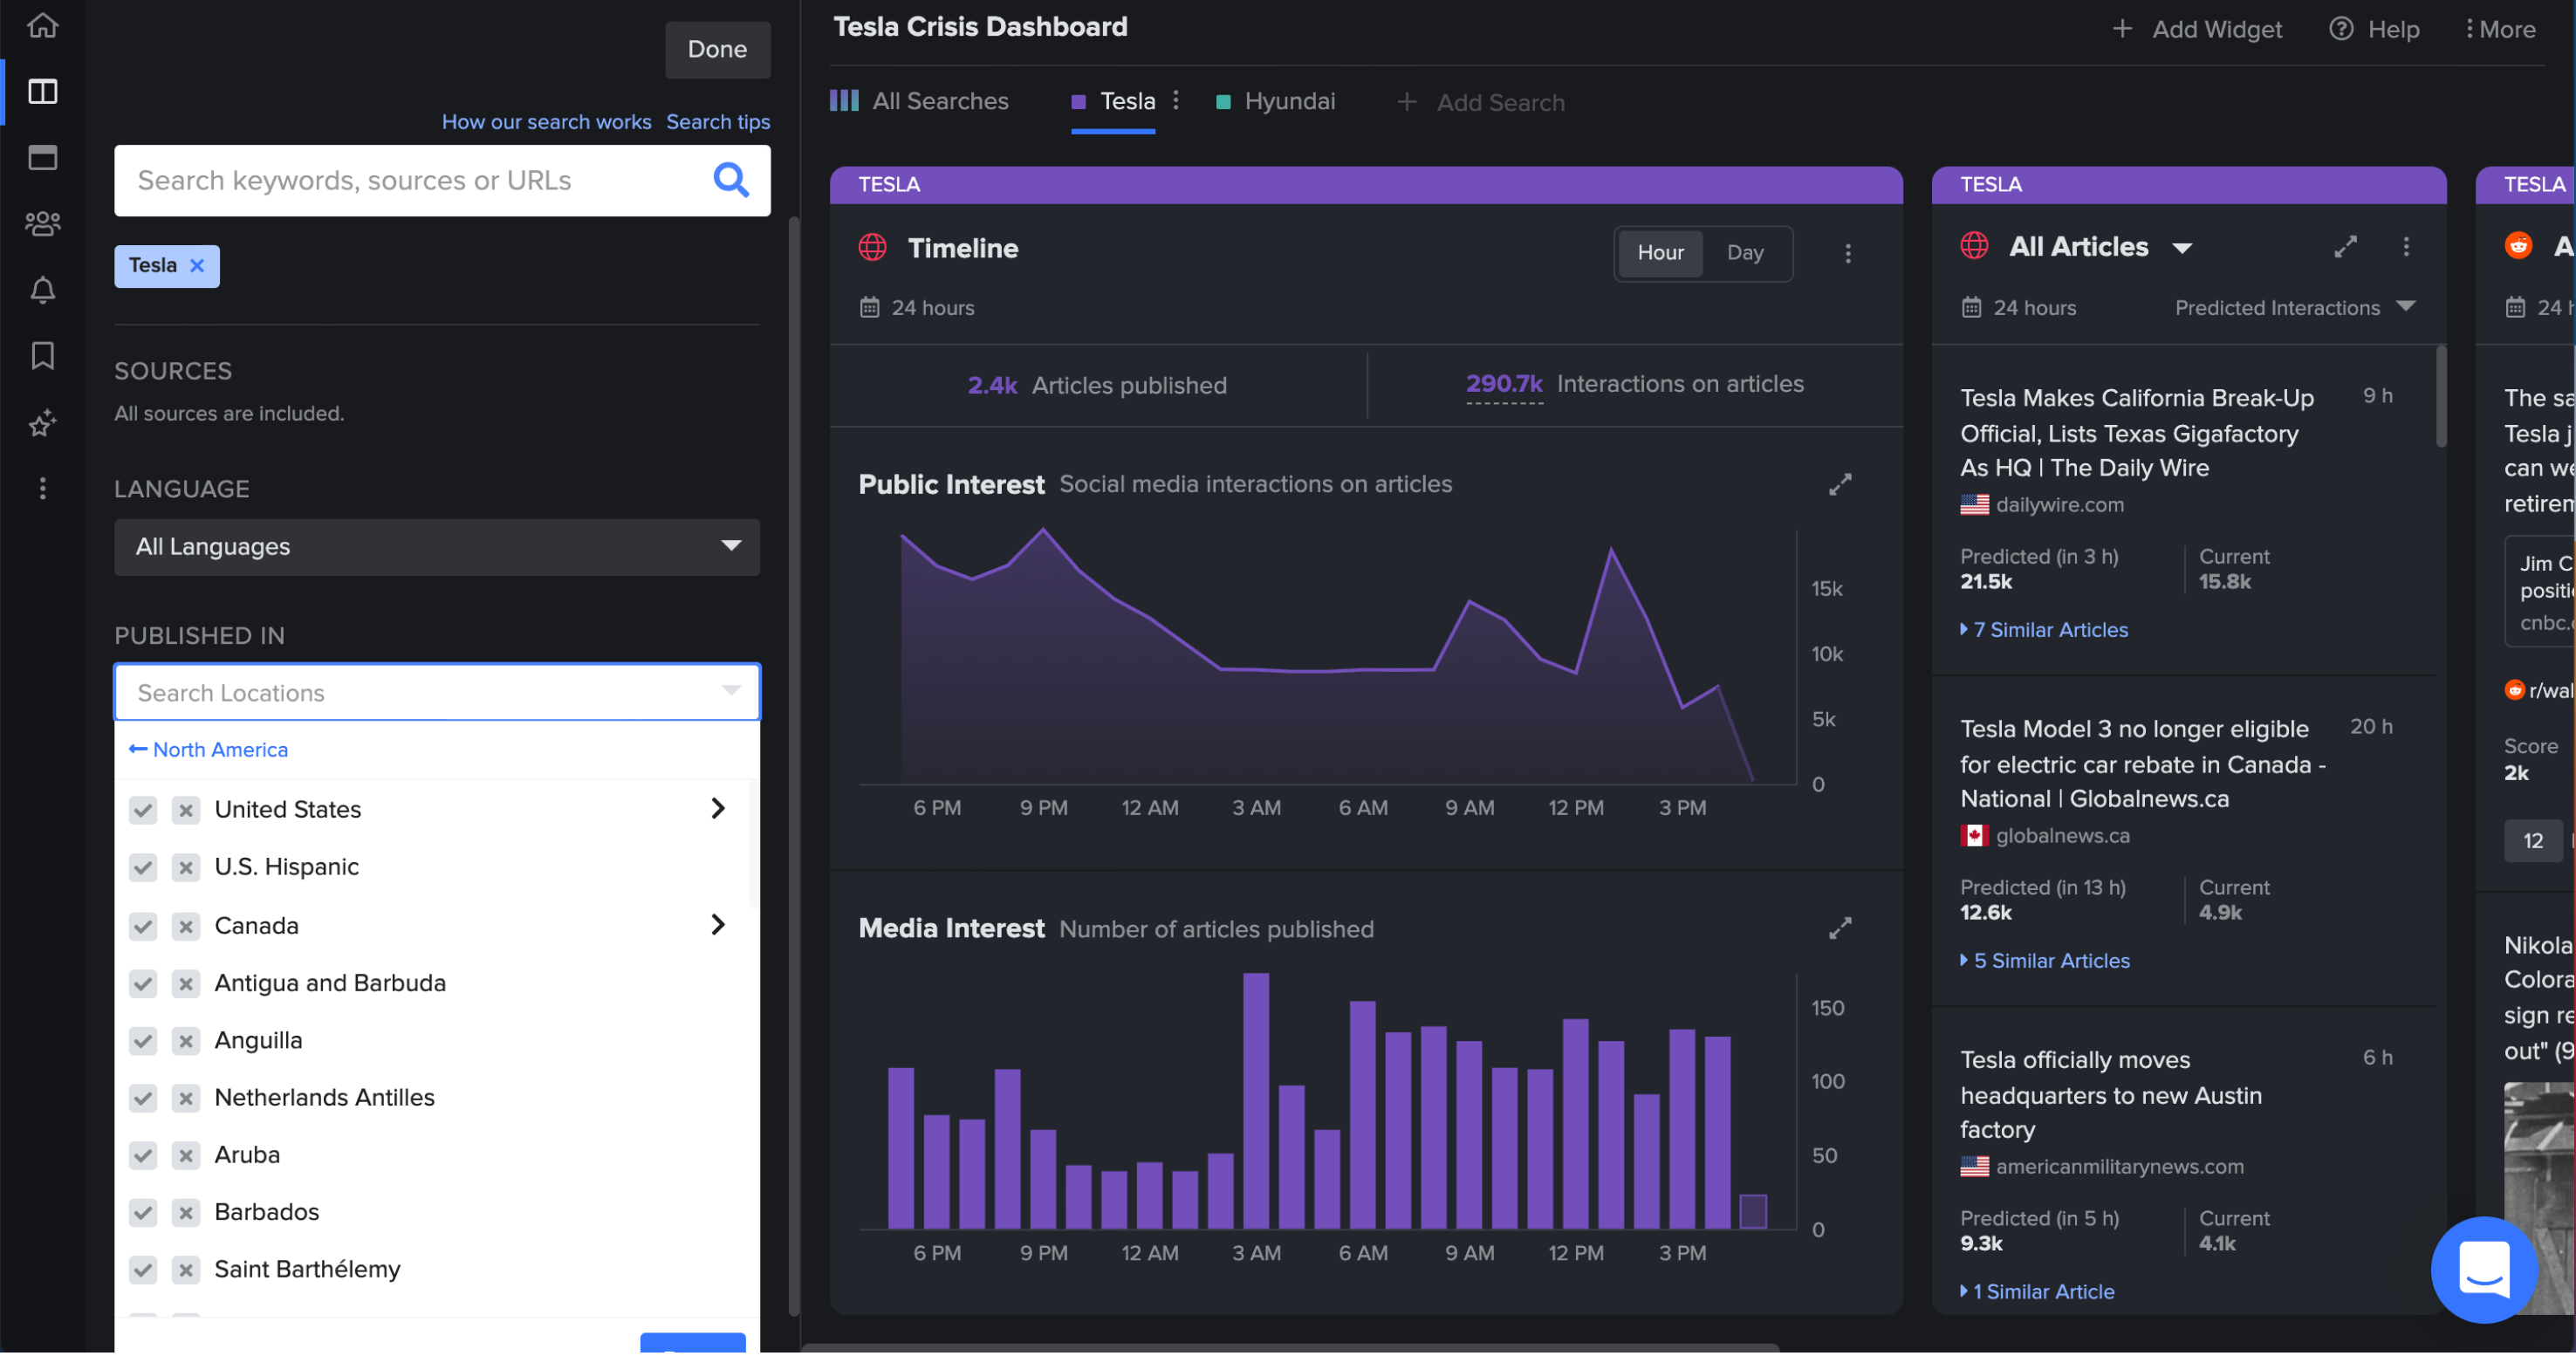The height and width of the screenshot is (1356, 2576).
Task: Open Predicted Interactions sort dropdown
Action: [2295, 308]
